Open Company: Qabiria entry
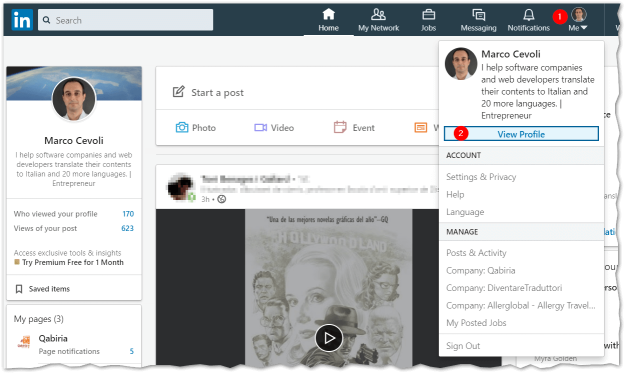This screenshot has width=626, height=374. pos(480,270)
